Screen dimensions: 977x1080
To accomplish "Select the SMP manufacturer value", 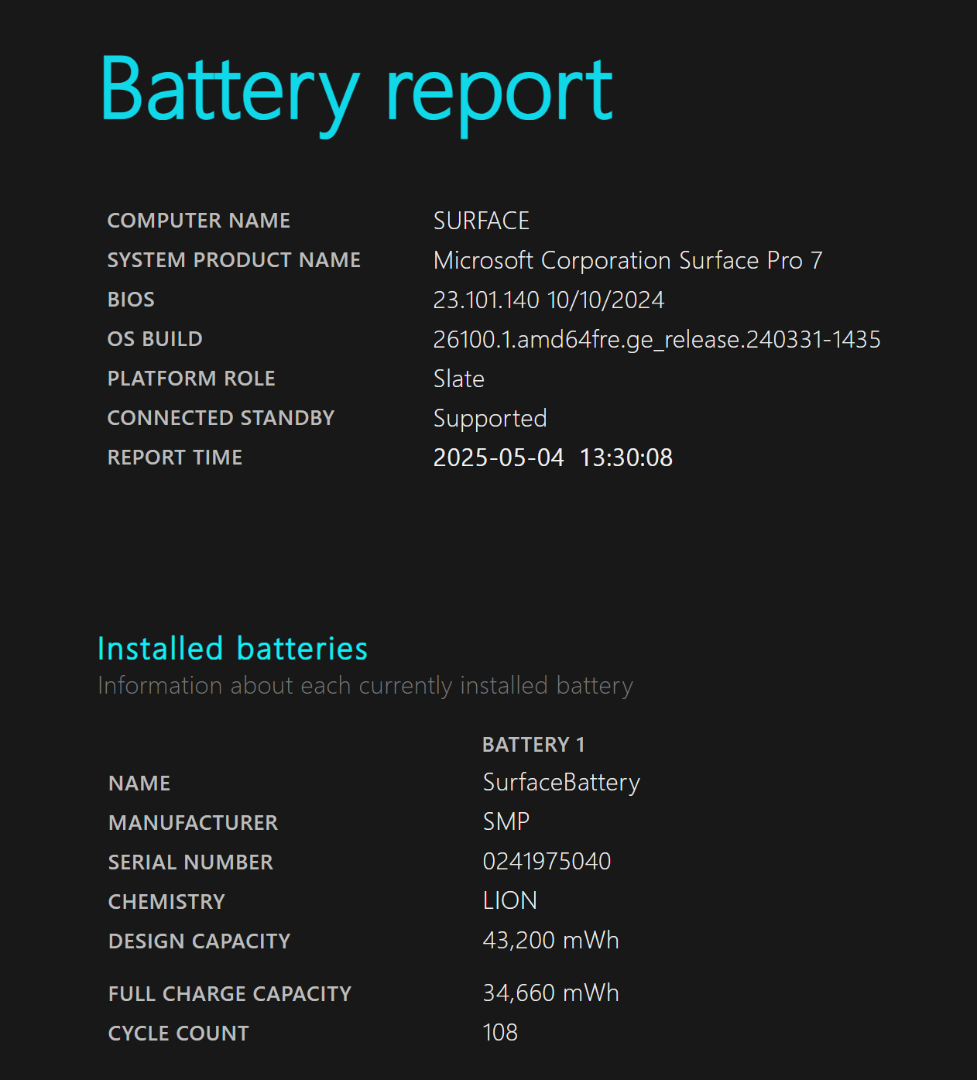I will pyautogui.click(x=506, y=822).
